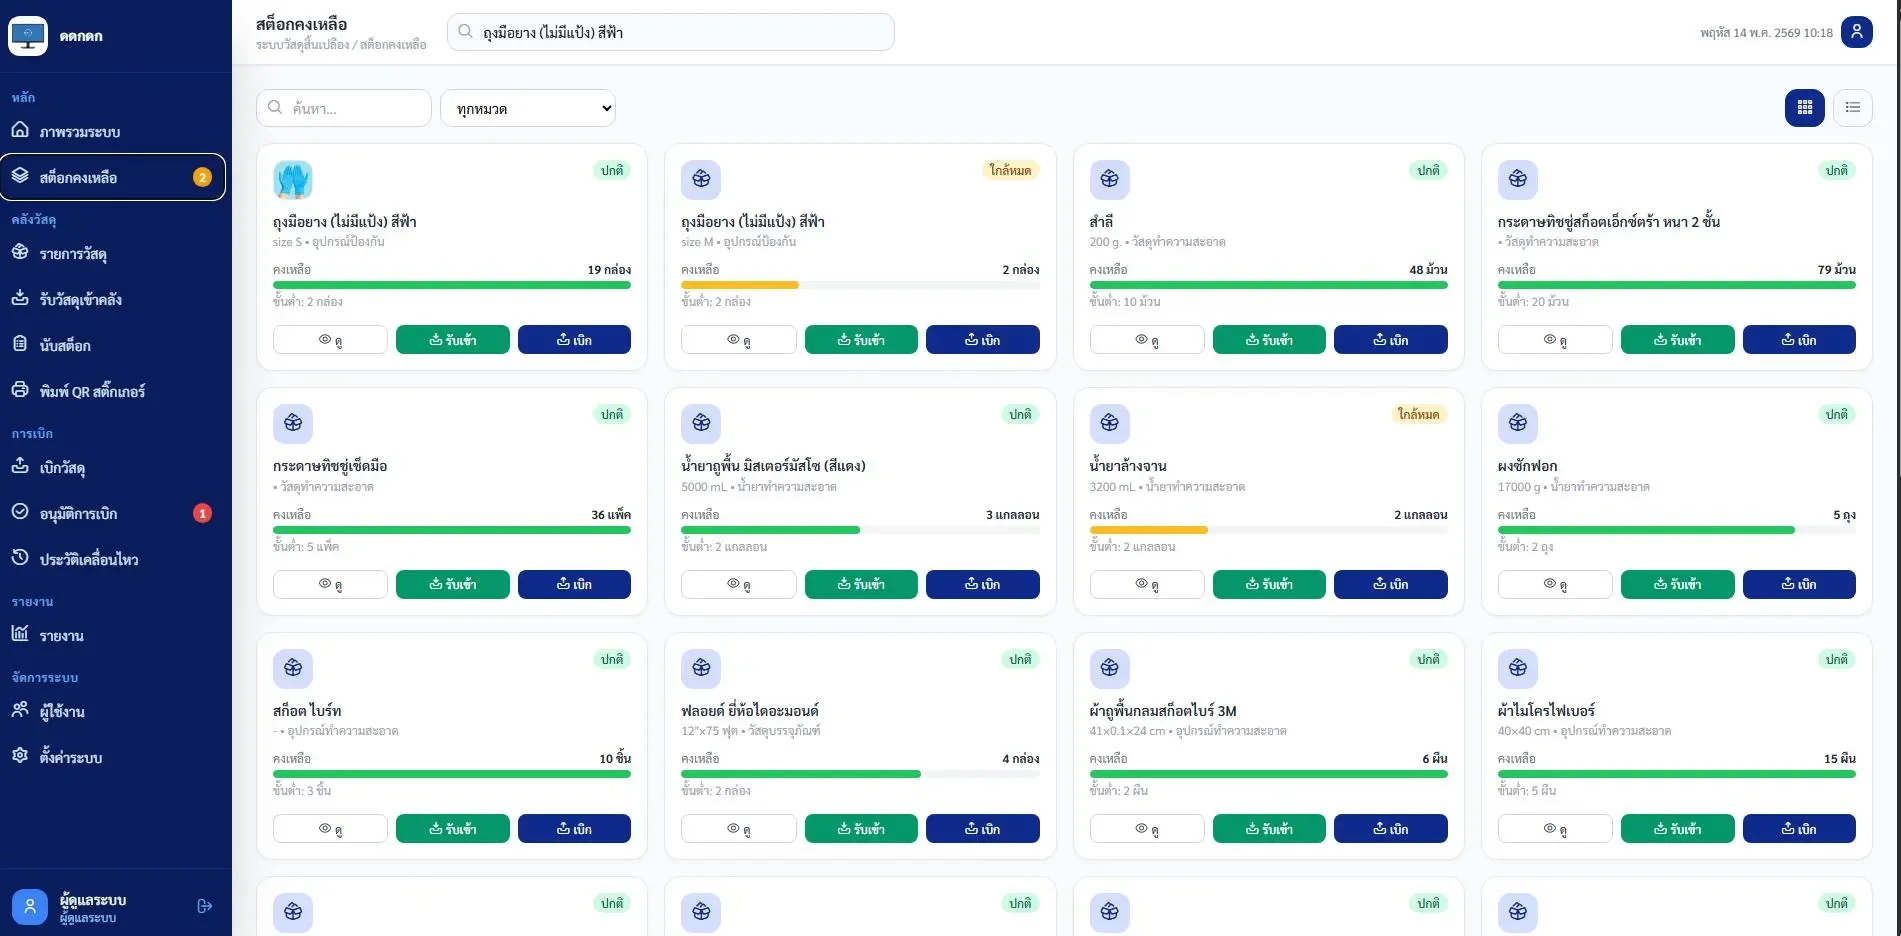This screenshot has height=936, width=1901.
Task: Click the box icon on สก๊อต ไบร์ท card
Action: (x=293, y=669)
